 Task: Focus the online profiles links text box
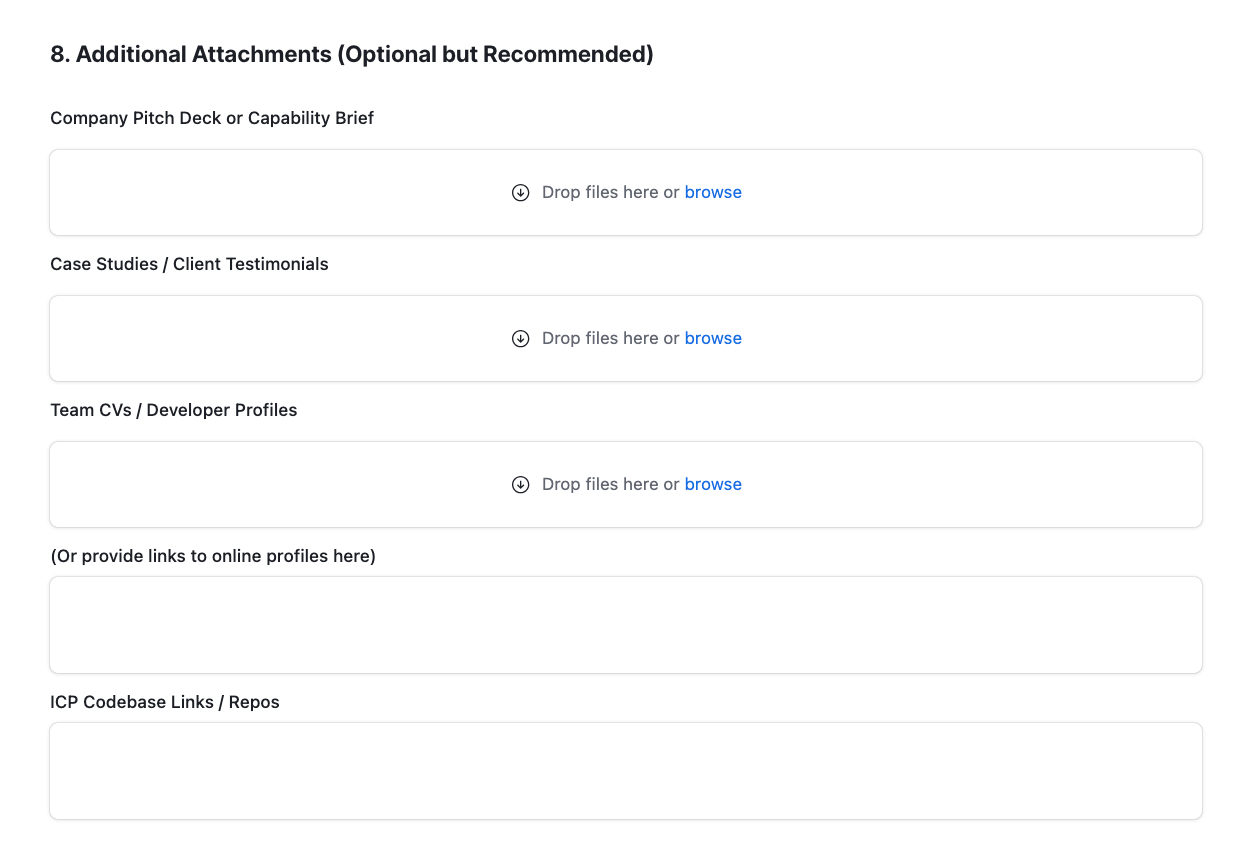625,624
